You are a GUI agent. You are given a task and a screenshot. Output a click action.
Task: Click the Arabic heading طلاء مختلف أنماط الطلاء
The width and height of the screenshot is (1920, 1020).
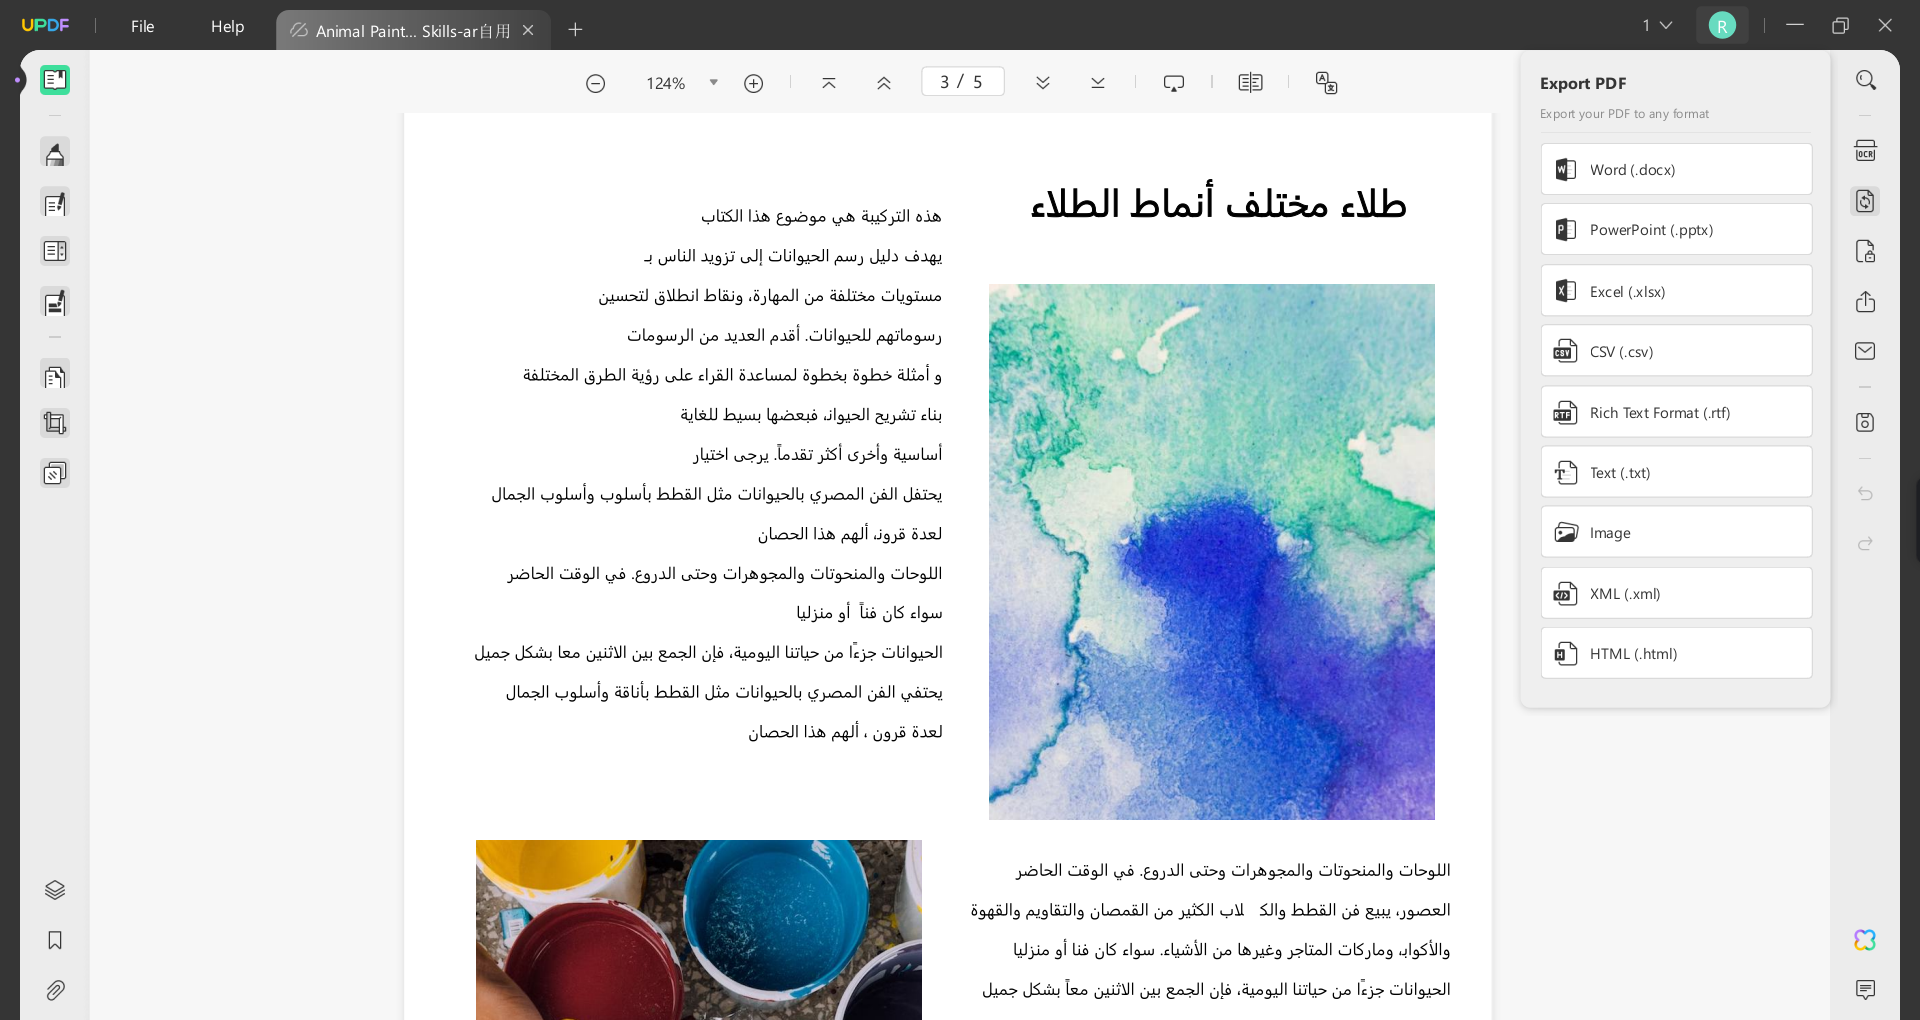[1218, 204]
